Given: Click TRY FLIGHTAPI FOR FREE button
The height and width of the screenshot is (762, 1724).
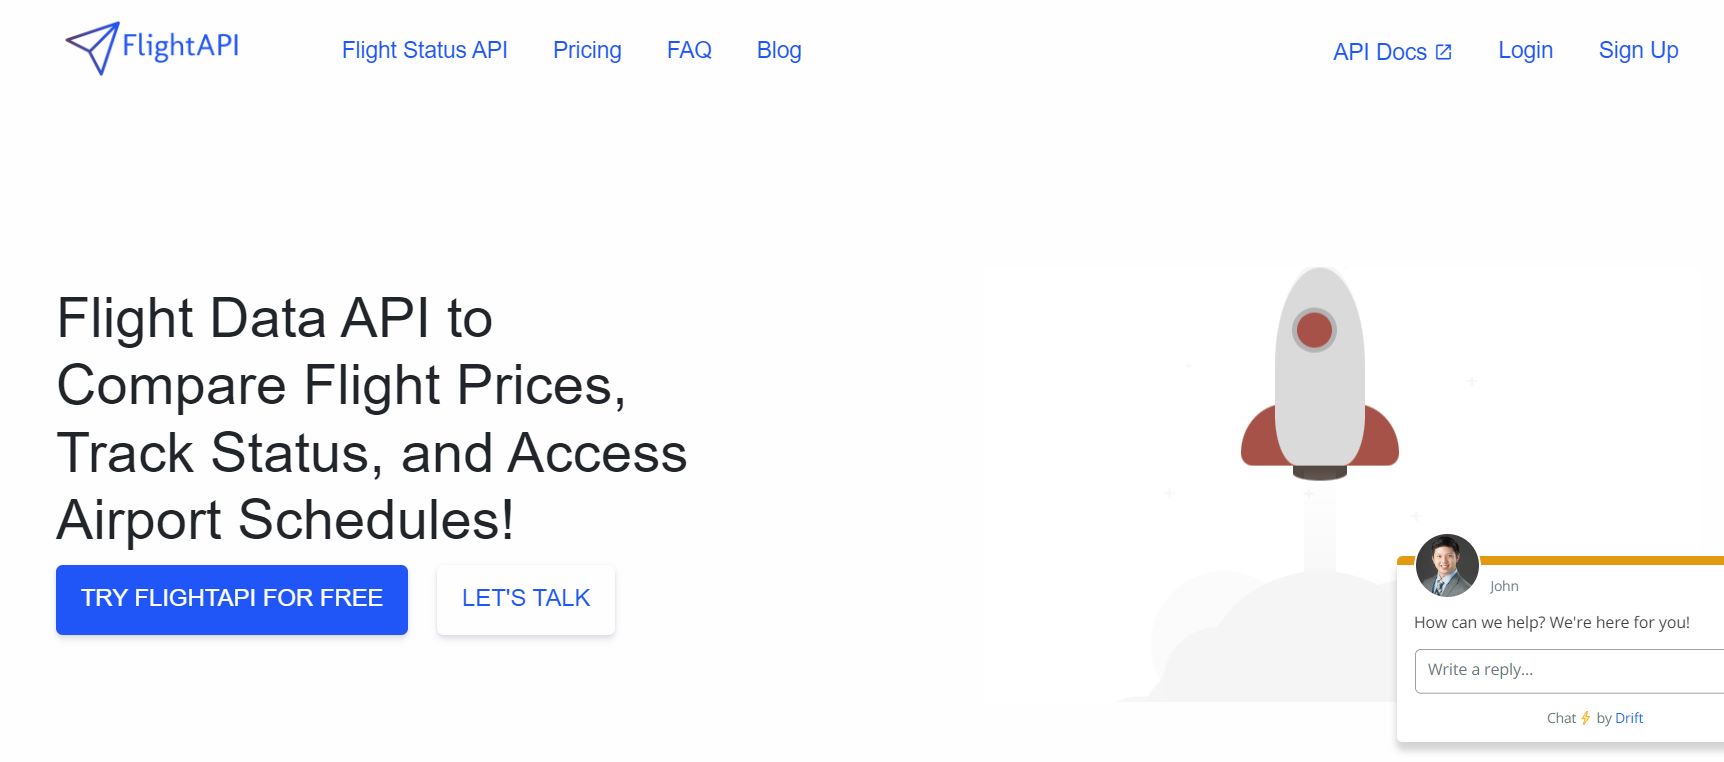Looking at the screenshot, I should coord(232,599).
